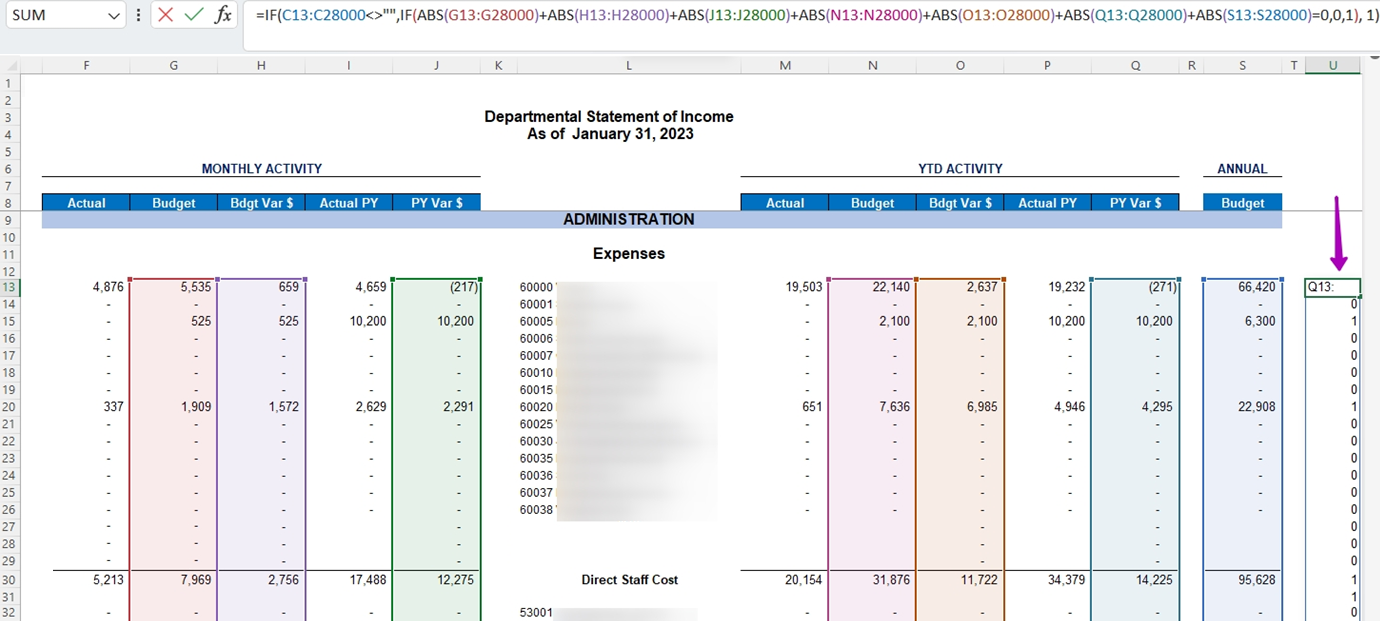Click the 'Direct Staff Cost' label

[x=629, y=580]
